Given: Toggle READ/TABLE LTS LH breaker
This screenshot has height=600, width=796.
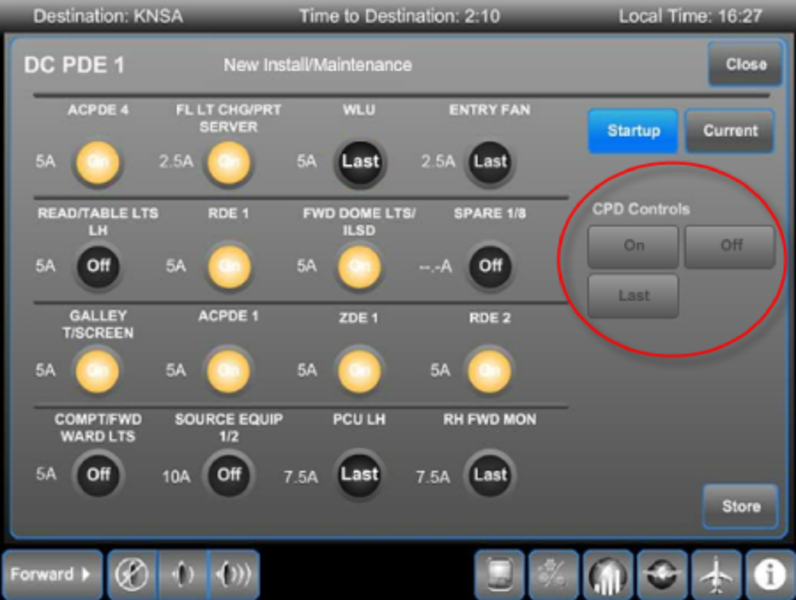Looking at the screenshot, I should 98,266.
